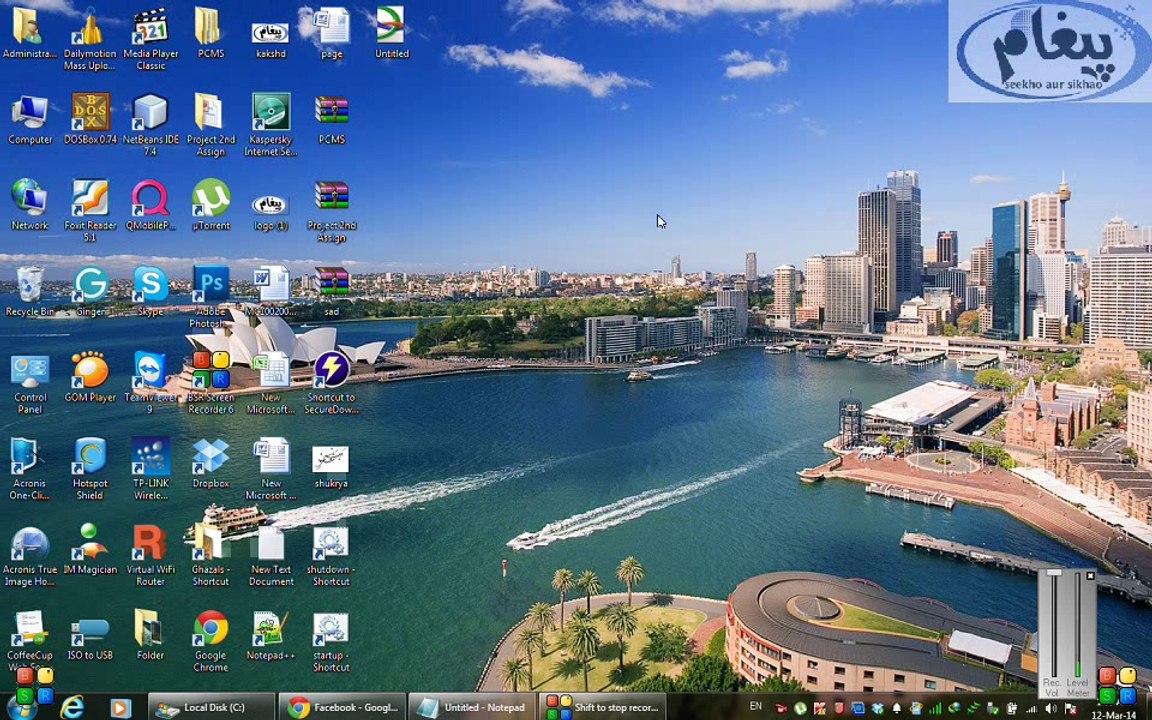1152x720 pixels.
Task: Launch Adobe Photoshop shortcut
Action: coord(211,297)
